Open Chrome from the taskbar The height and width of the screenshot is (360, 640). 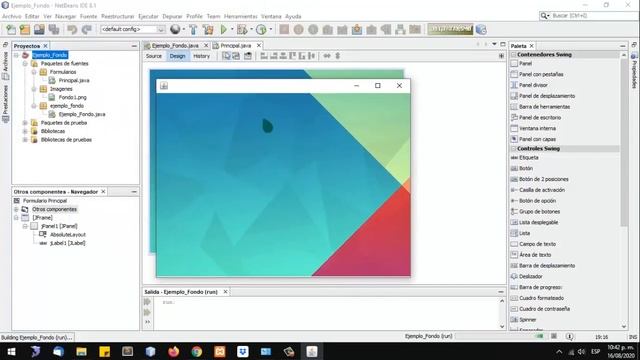tap(197, 351)
